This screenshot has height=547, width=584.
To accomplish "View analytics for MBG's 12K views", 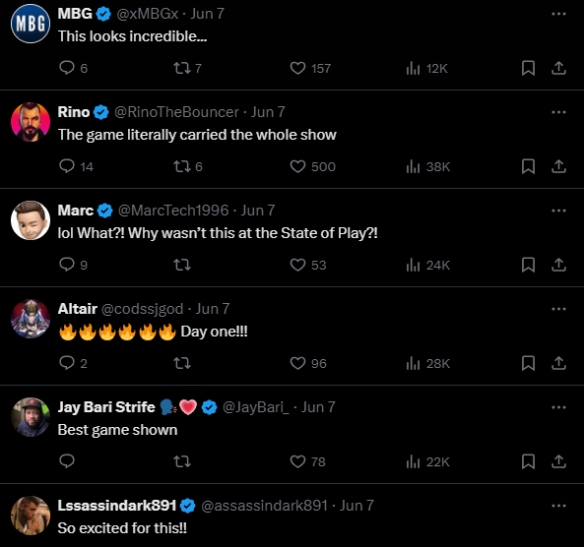I will point(427,69).
